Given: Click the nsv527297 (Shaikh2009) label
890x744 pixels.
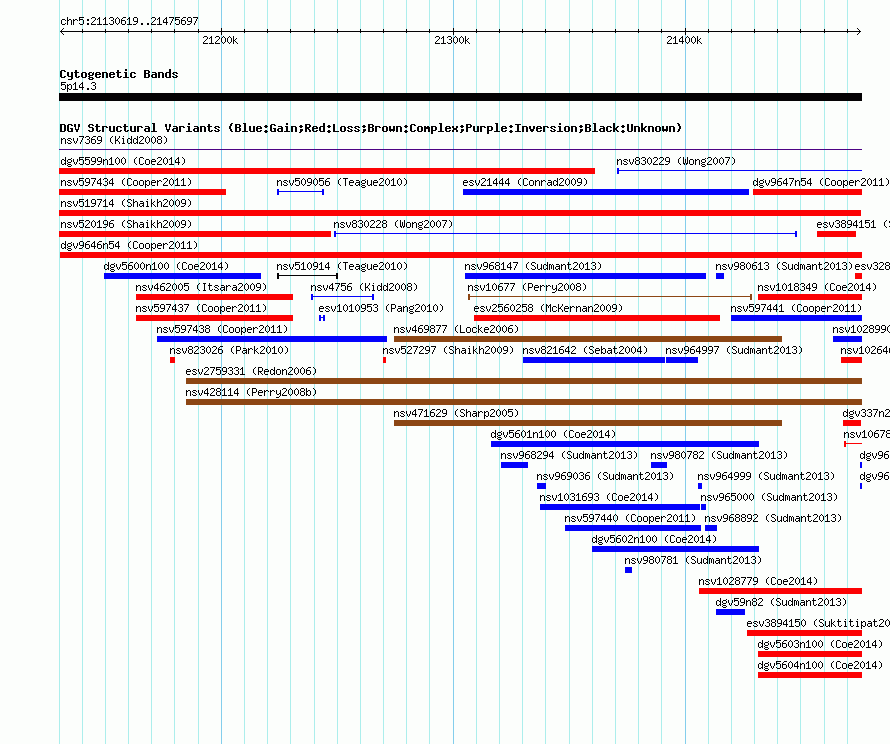Looking at the screenshot, I should 448,350.
